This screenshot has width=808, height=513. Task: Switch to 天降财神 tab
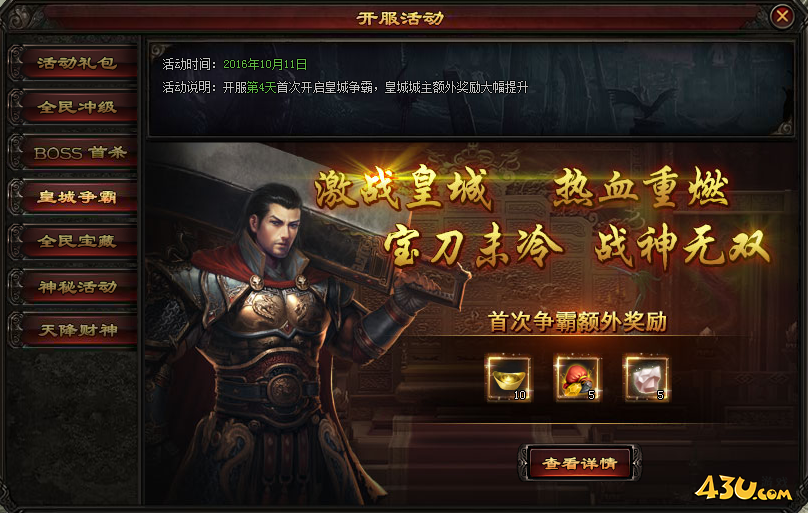click(x=75, y=330)
